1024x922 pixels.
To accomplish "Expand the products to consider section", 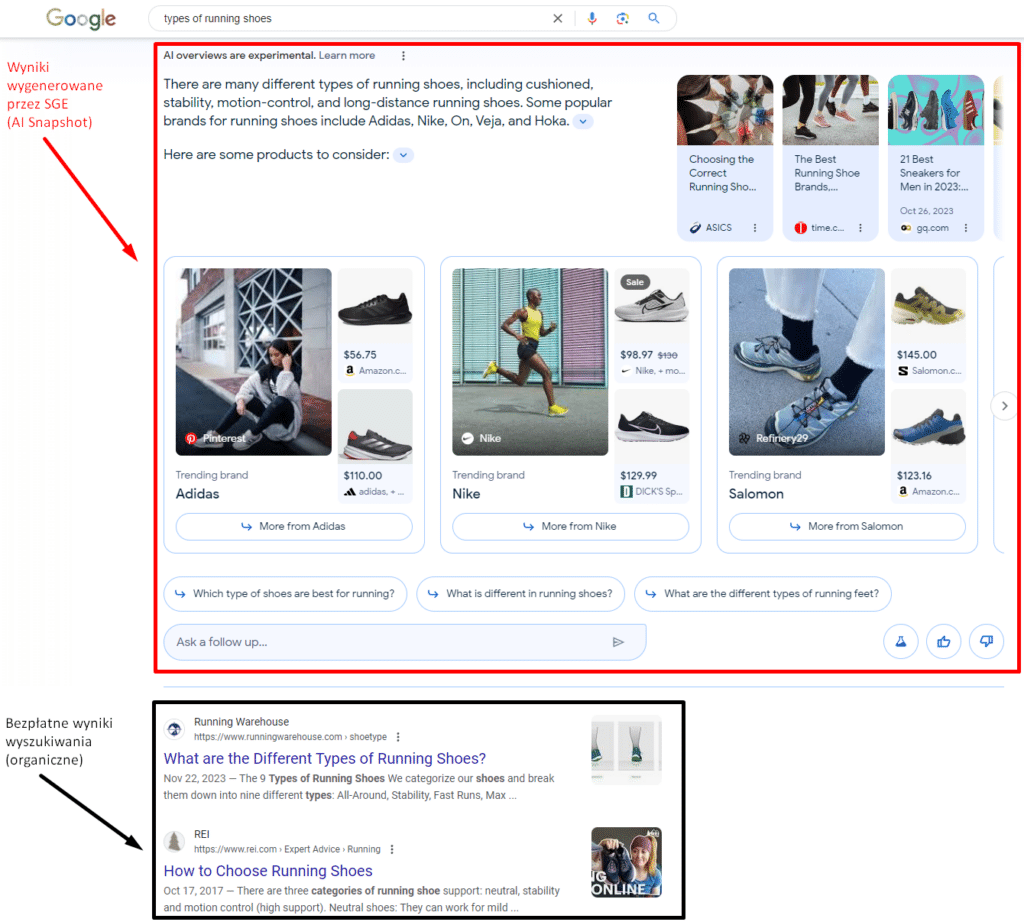I will [x=402, y=155].
